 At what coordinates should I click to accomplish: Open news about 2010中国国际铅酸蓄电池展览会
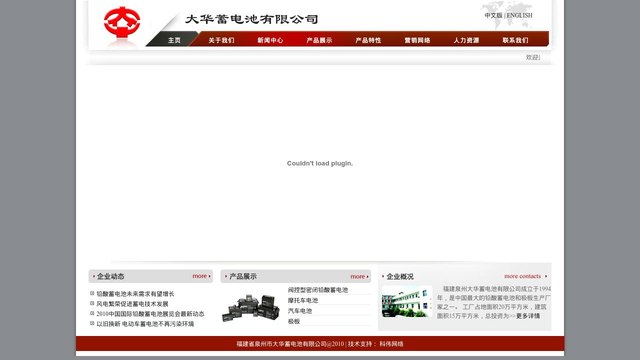click(x=150, y=313)
